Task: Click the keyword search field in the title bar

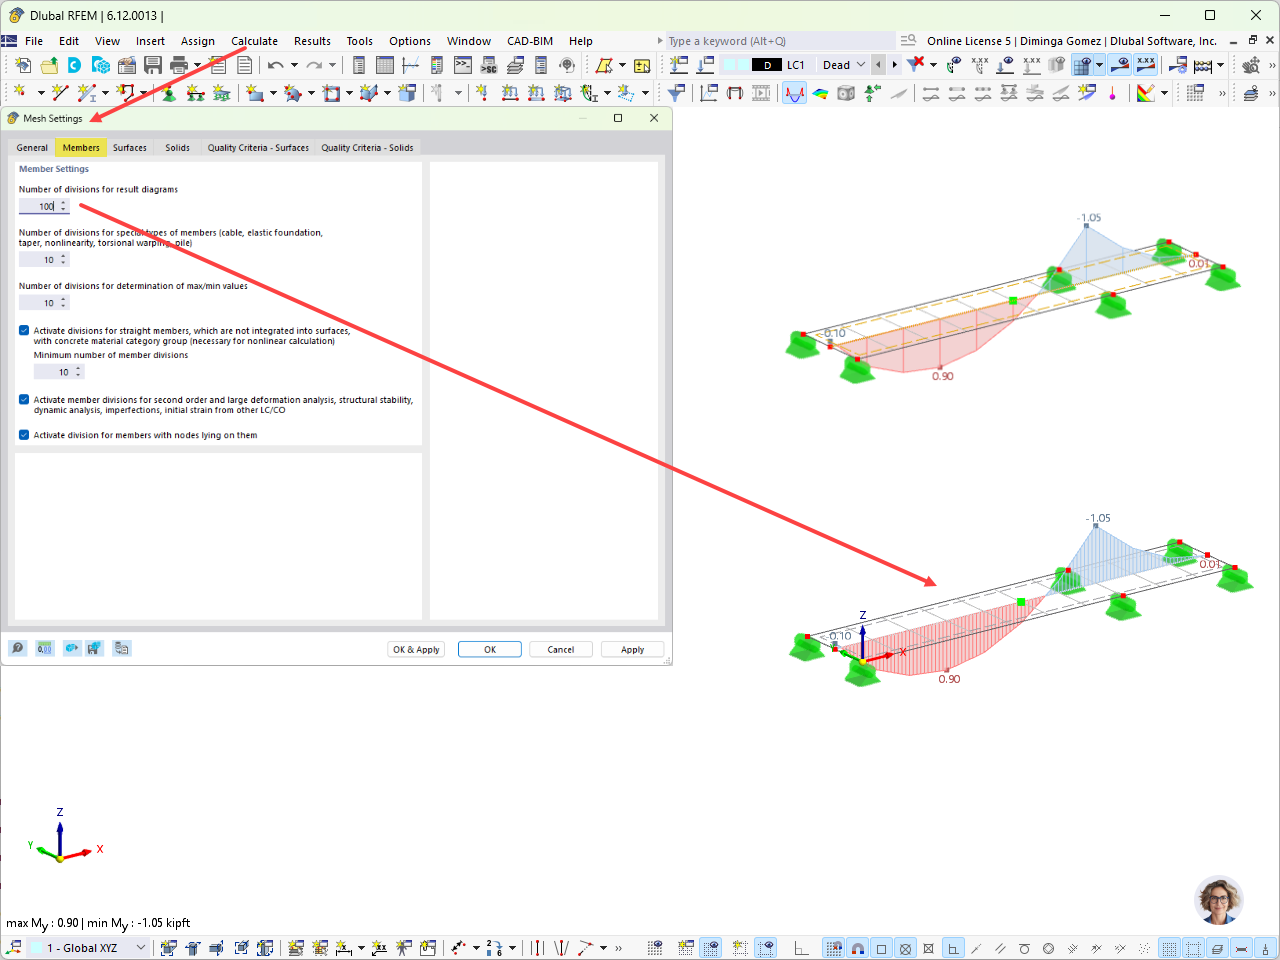Action: tap(780, 41)
